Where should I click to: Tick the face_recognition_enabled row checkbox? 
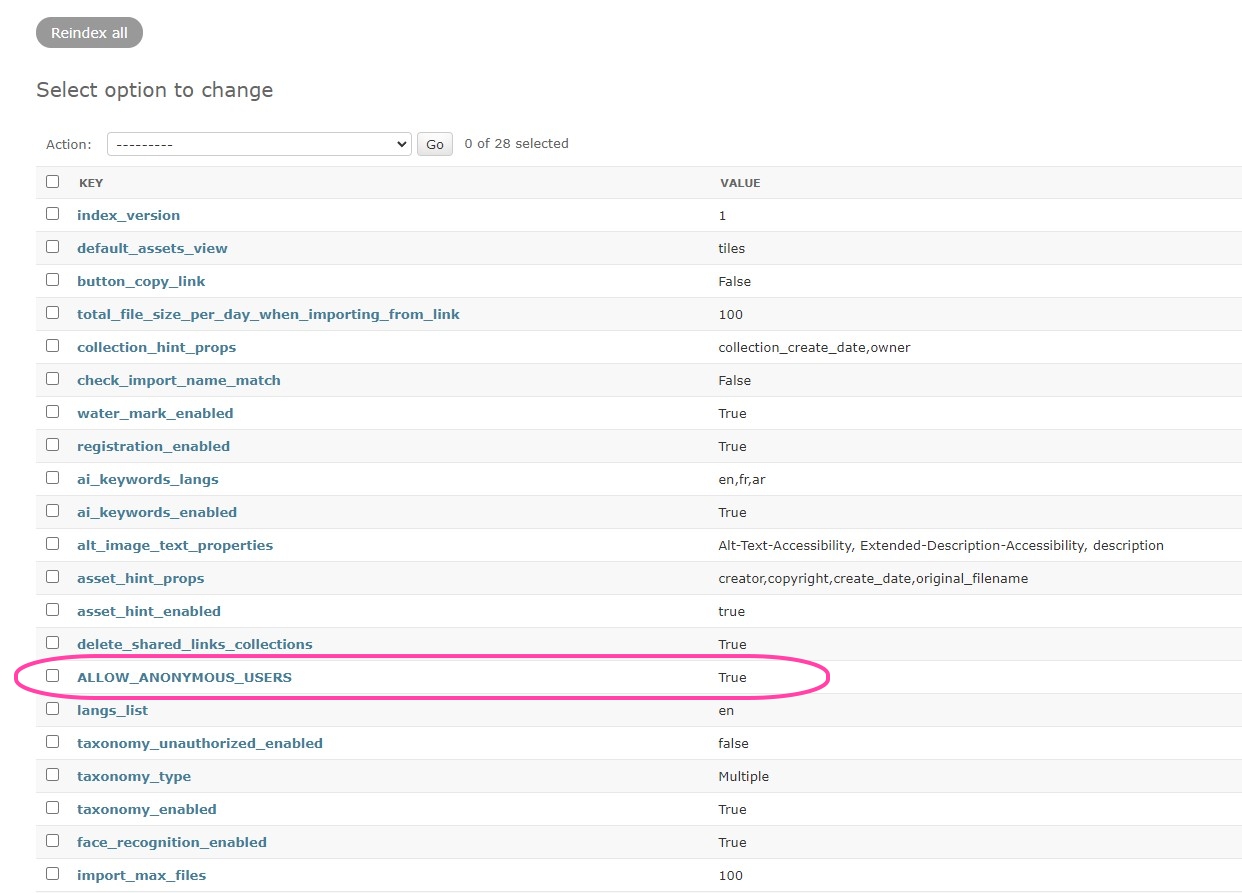[x=53, y=841]
